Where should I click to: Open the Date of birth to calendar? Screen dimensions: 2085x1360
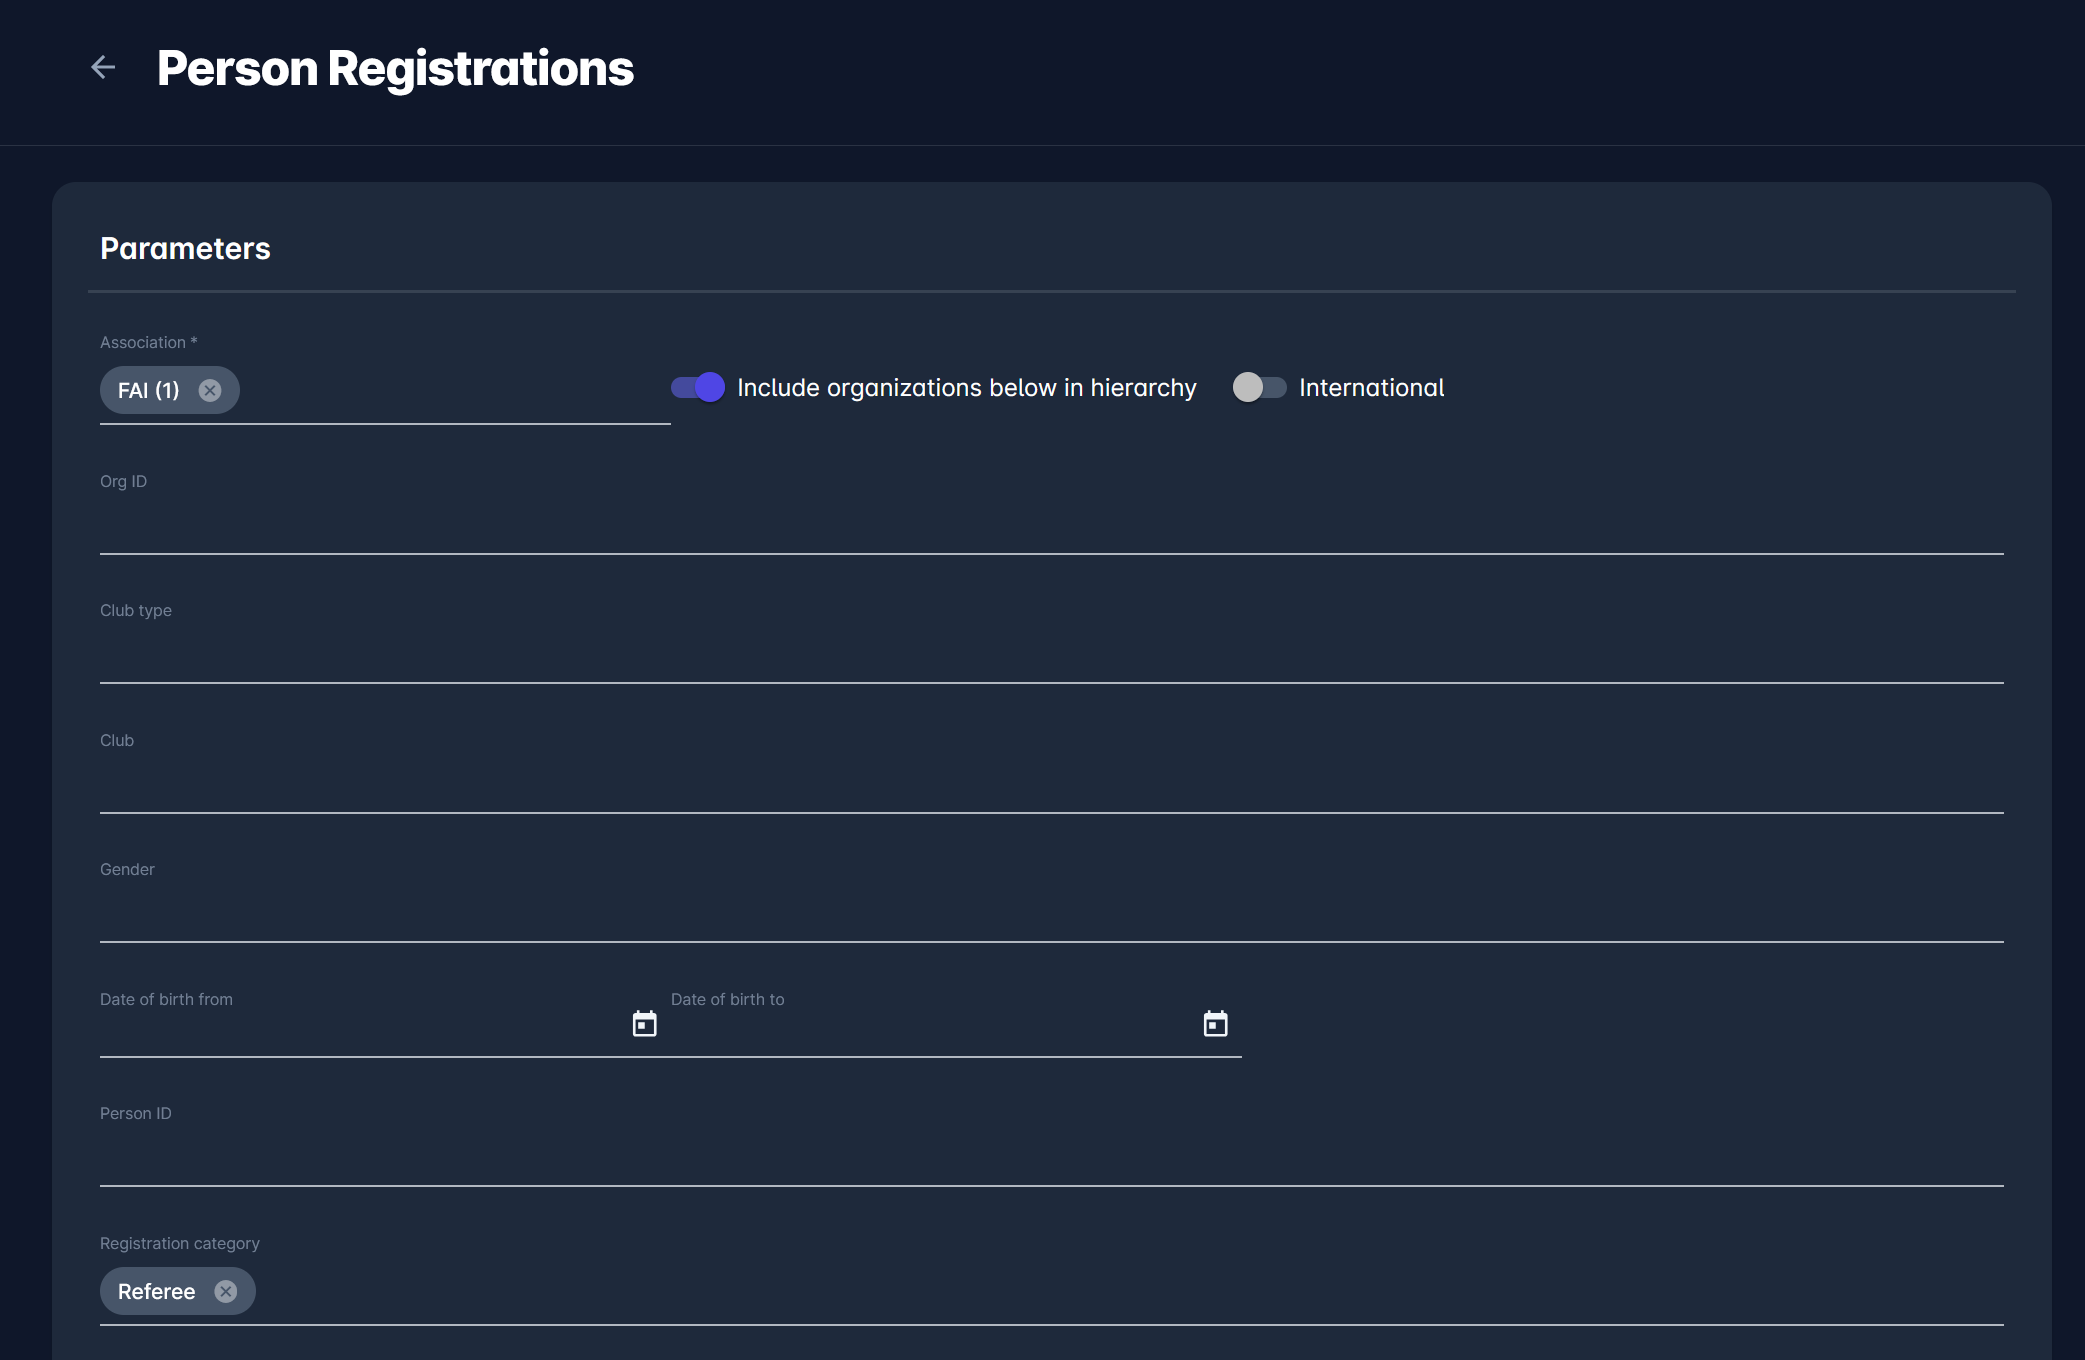pyautogui.click(x=1216, y=1024)
